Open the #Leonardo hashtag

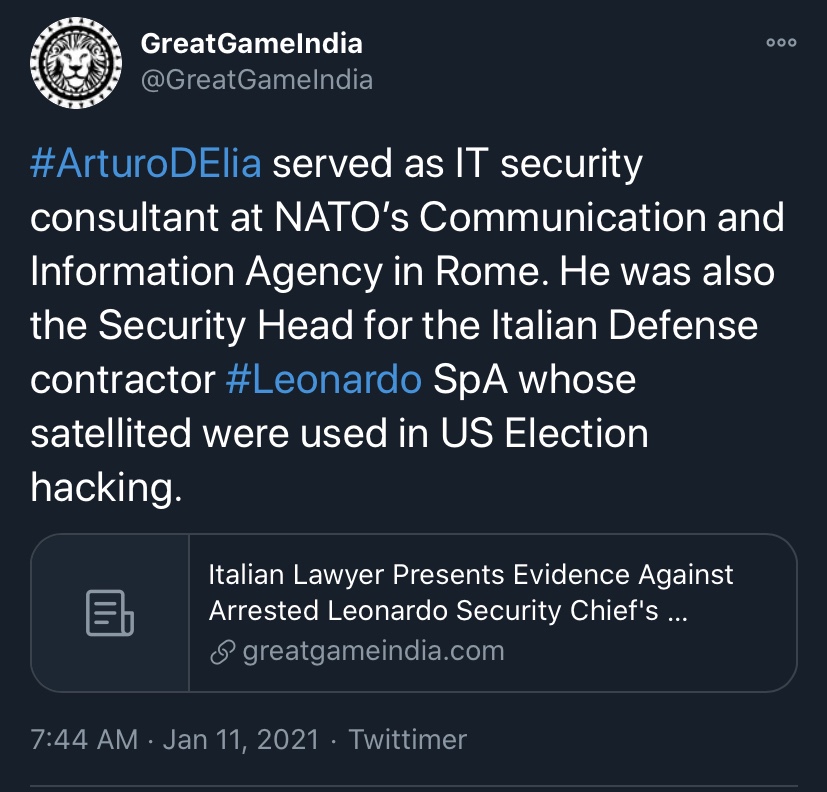[x=324, y=379]
